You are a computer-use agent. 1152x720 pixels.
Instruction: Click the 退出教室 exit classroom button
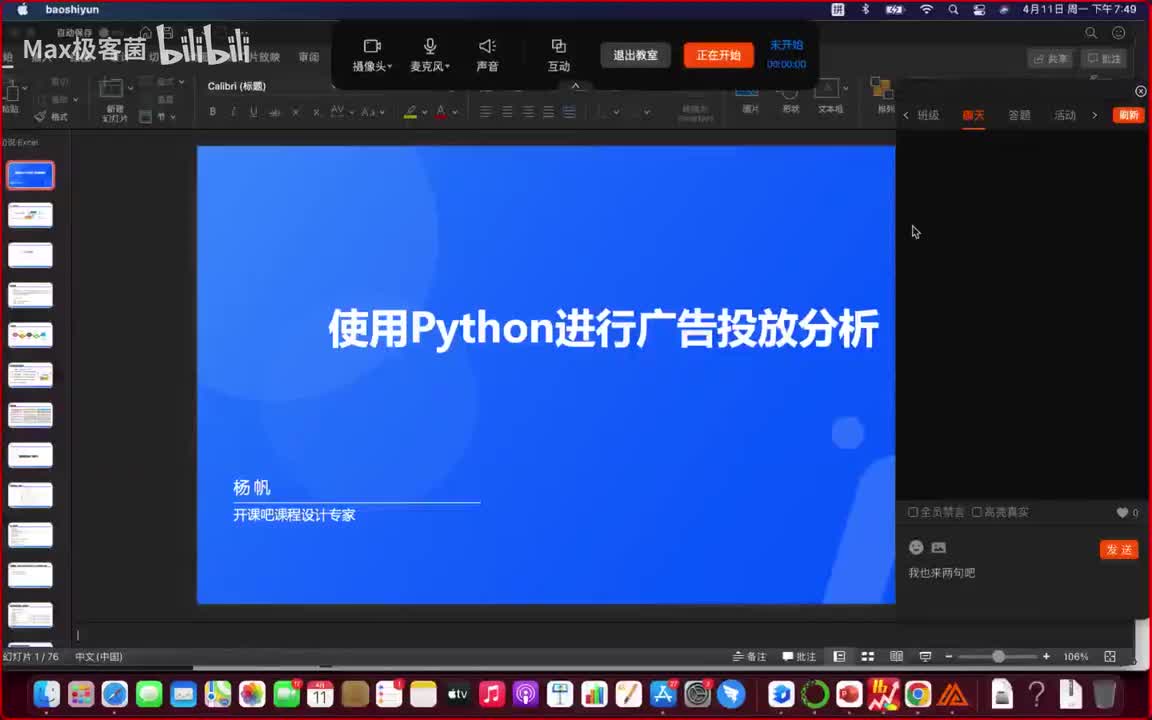click(636, 55)
